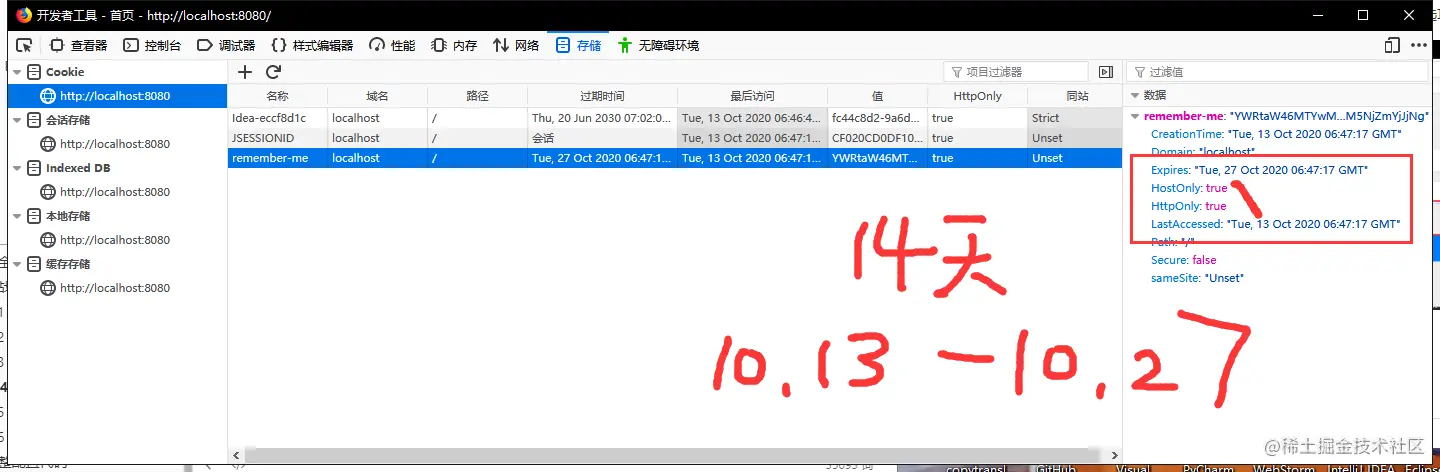Sort by the 域名 column header
The width and height of the screenshot is (1440, 472).
[x=377, y=96]
